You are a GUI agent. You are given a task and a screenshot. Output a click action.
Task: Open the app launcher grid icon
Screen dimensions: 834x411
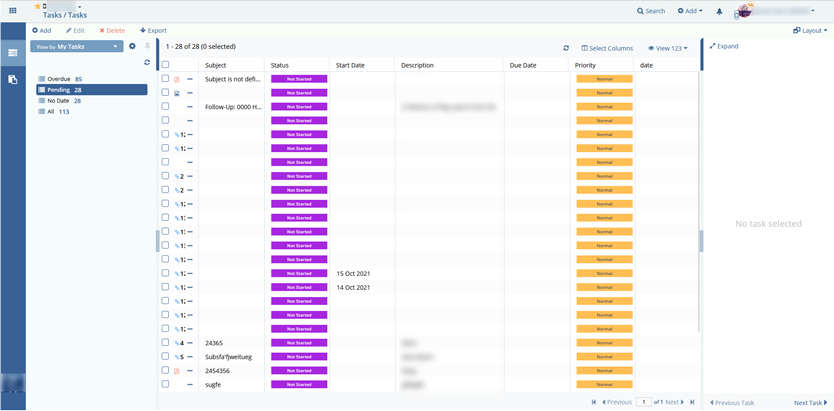click(12, 11)
